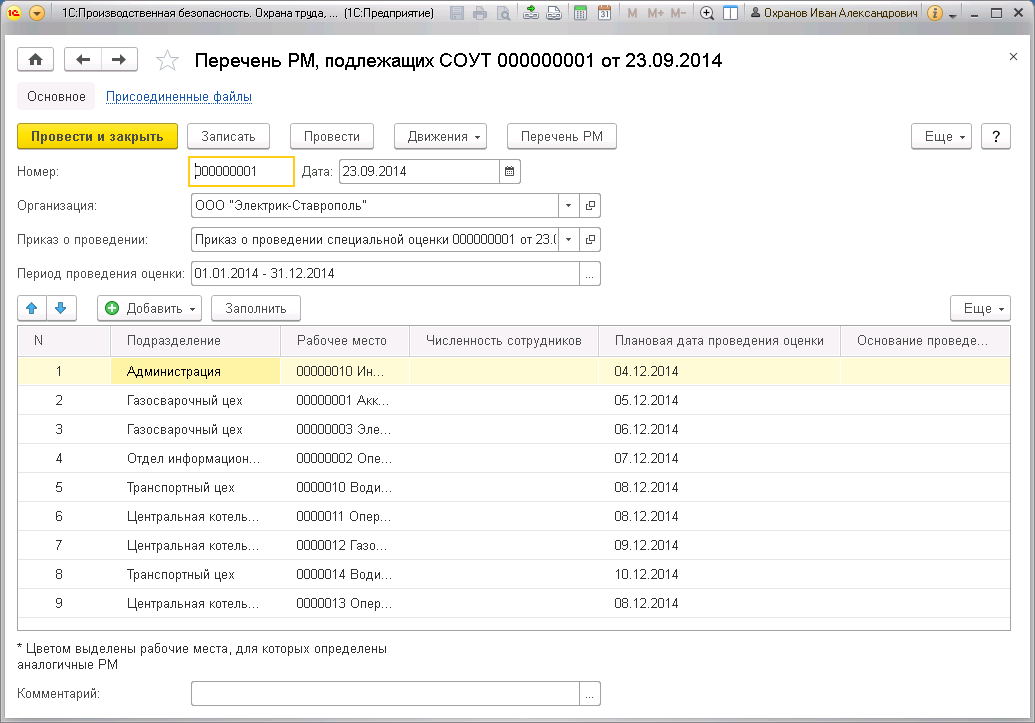Expand the Организация dropdown arrow

click(568, 205)
